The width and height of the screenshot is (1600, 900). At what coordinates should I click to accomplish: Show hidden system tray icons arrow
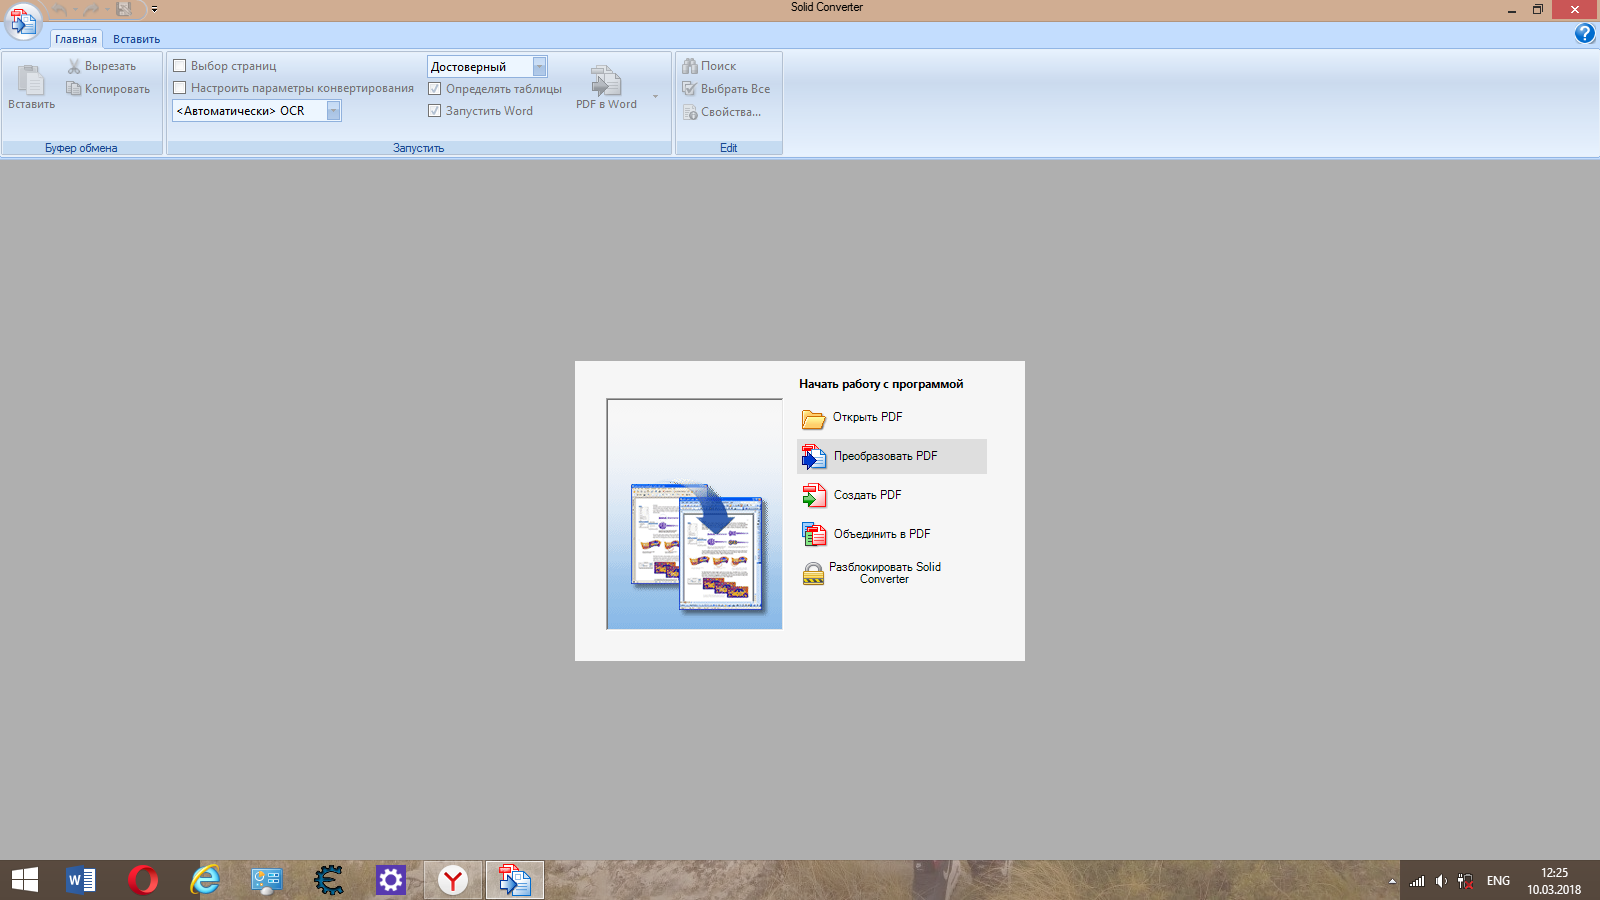coord(1392,881)
